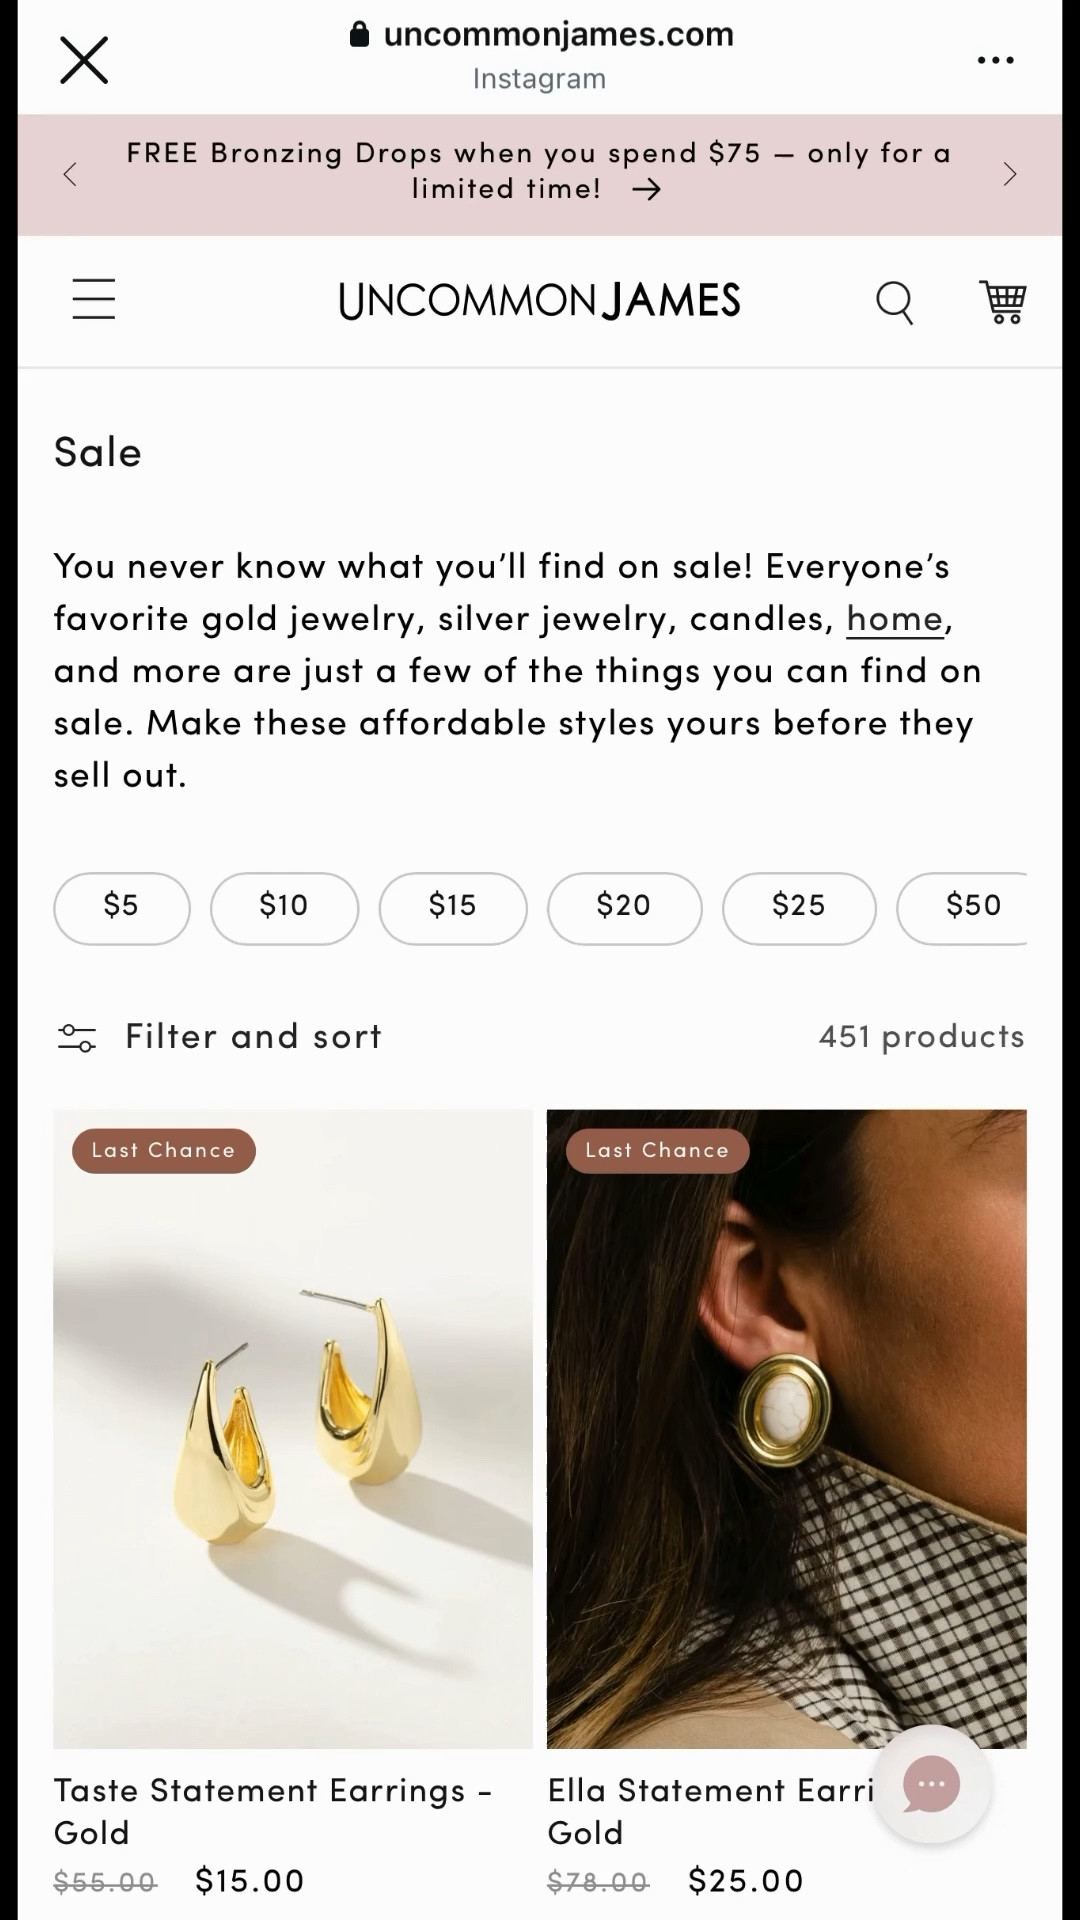This screenshot has width=1080, height=1920.
Task: Open Taste Statement Earrings product image
Action: tap(293, 1428)
